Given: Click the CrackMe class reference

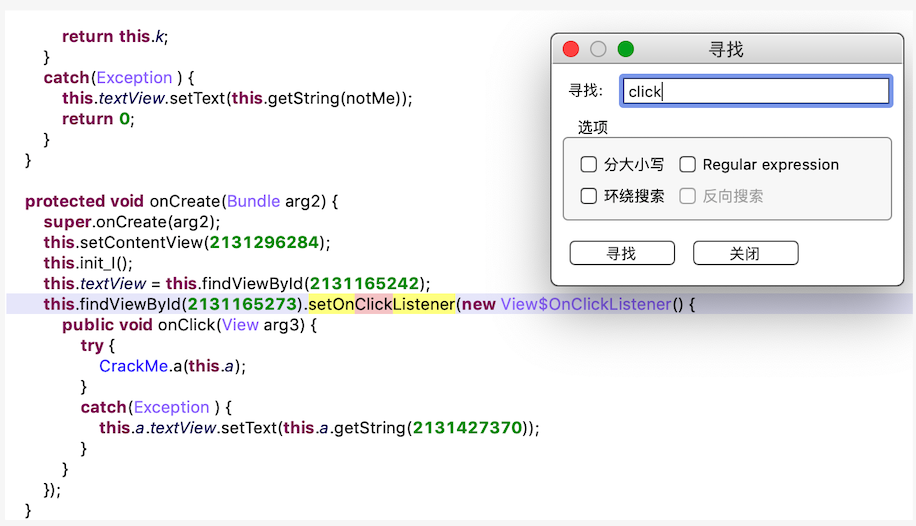Looking at the screenshot, I should point(134,366).
